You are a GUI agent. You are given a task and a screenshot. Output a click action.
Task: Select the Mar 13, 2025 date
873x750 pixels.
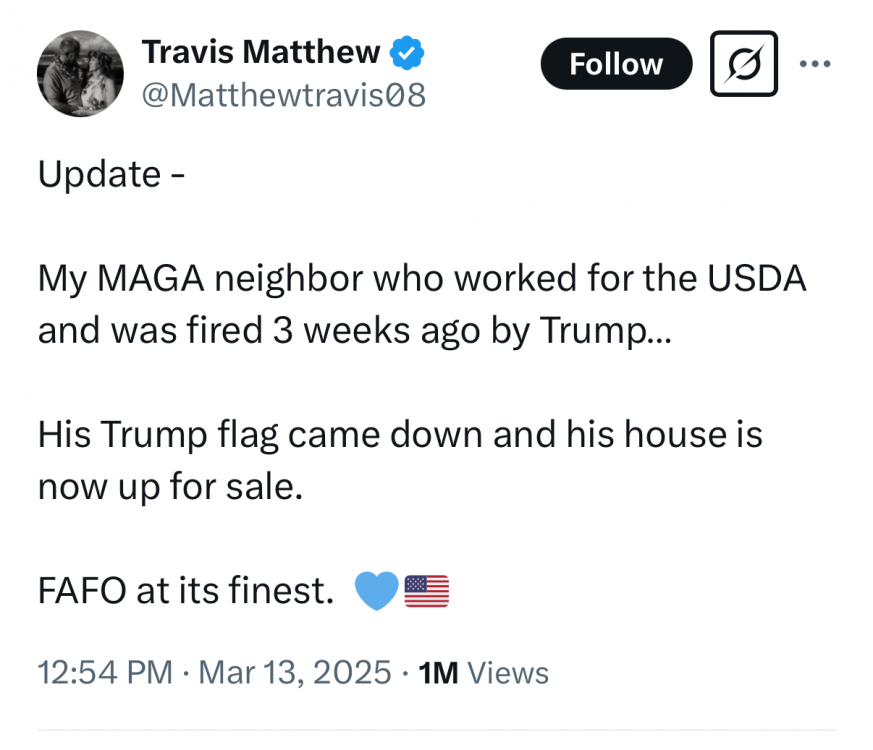[295, 672]
